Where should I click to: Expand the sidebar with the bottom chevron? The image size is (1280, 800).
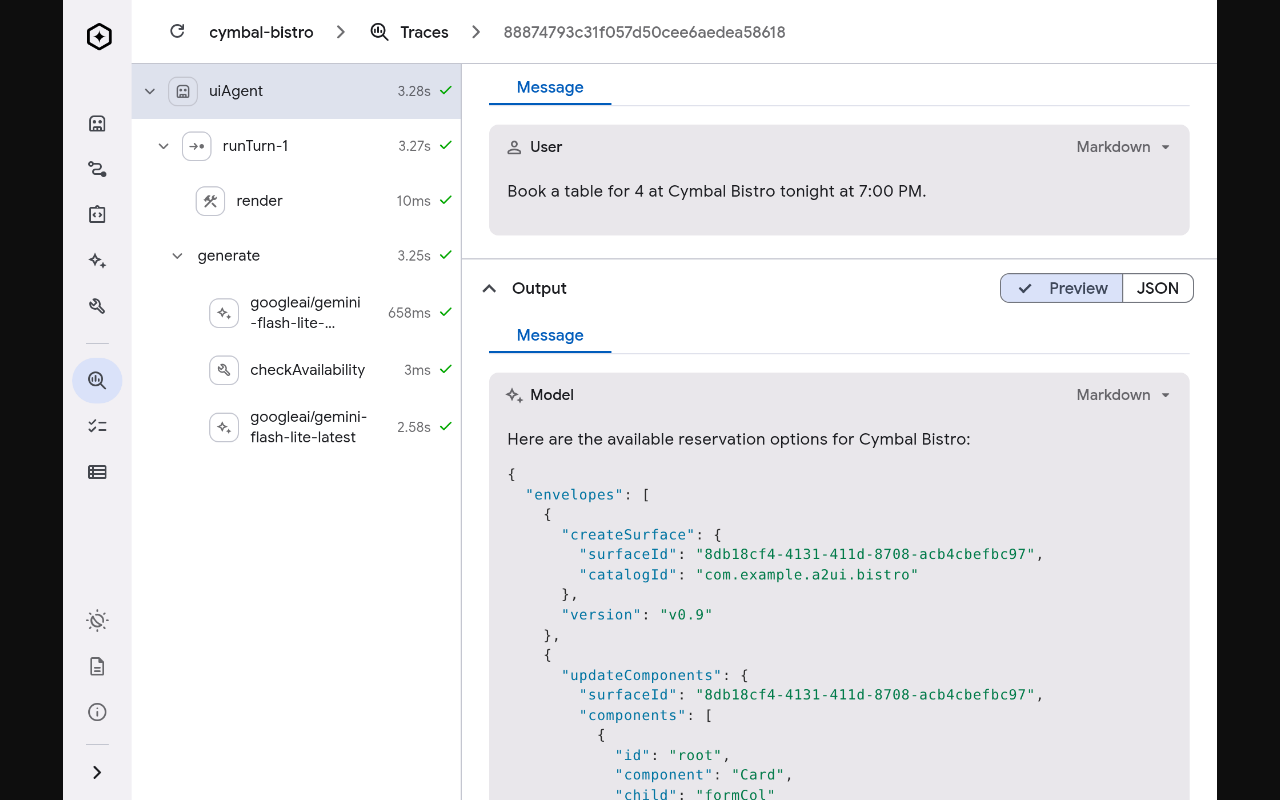click(97, 772)
